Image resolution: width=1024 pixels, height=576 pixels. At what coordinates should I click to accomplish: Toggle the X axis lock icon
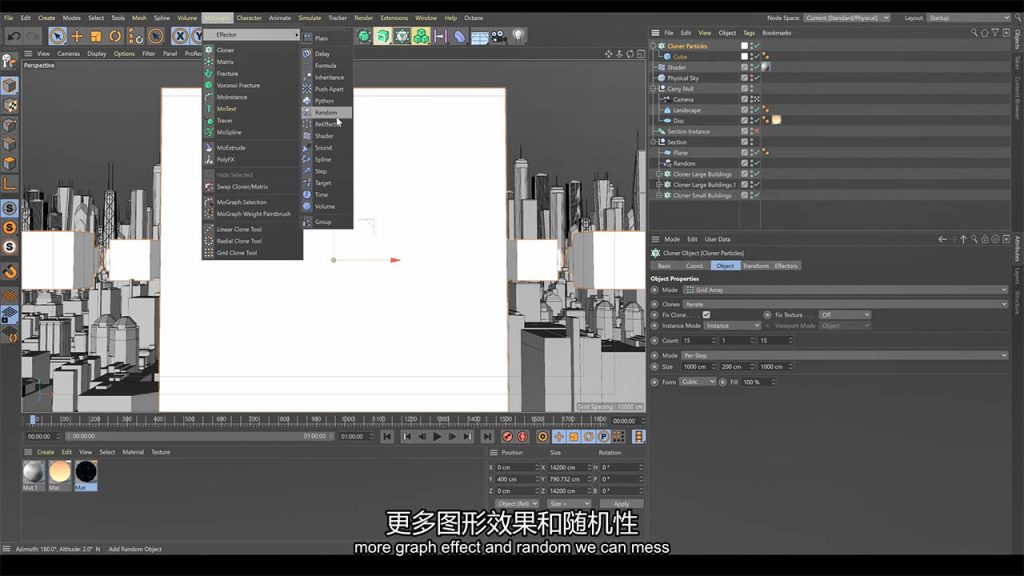point(180,37)
